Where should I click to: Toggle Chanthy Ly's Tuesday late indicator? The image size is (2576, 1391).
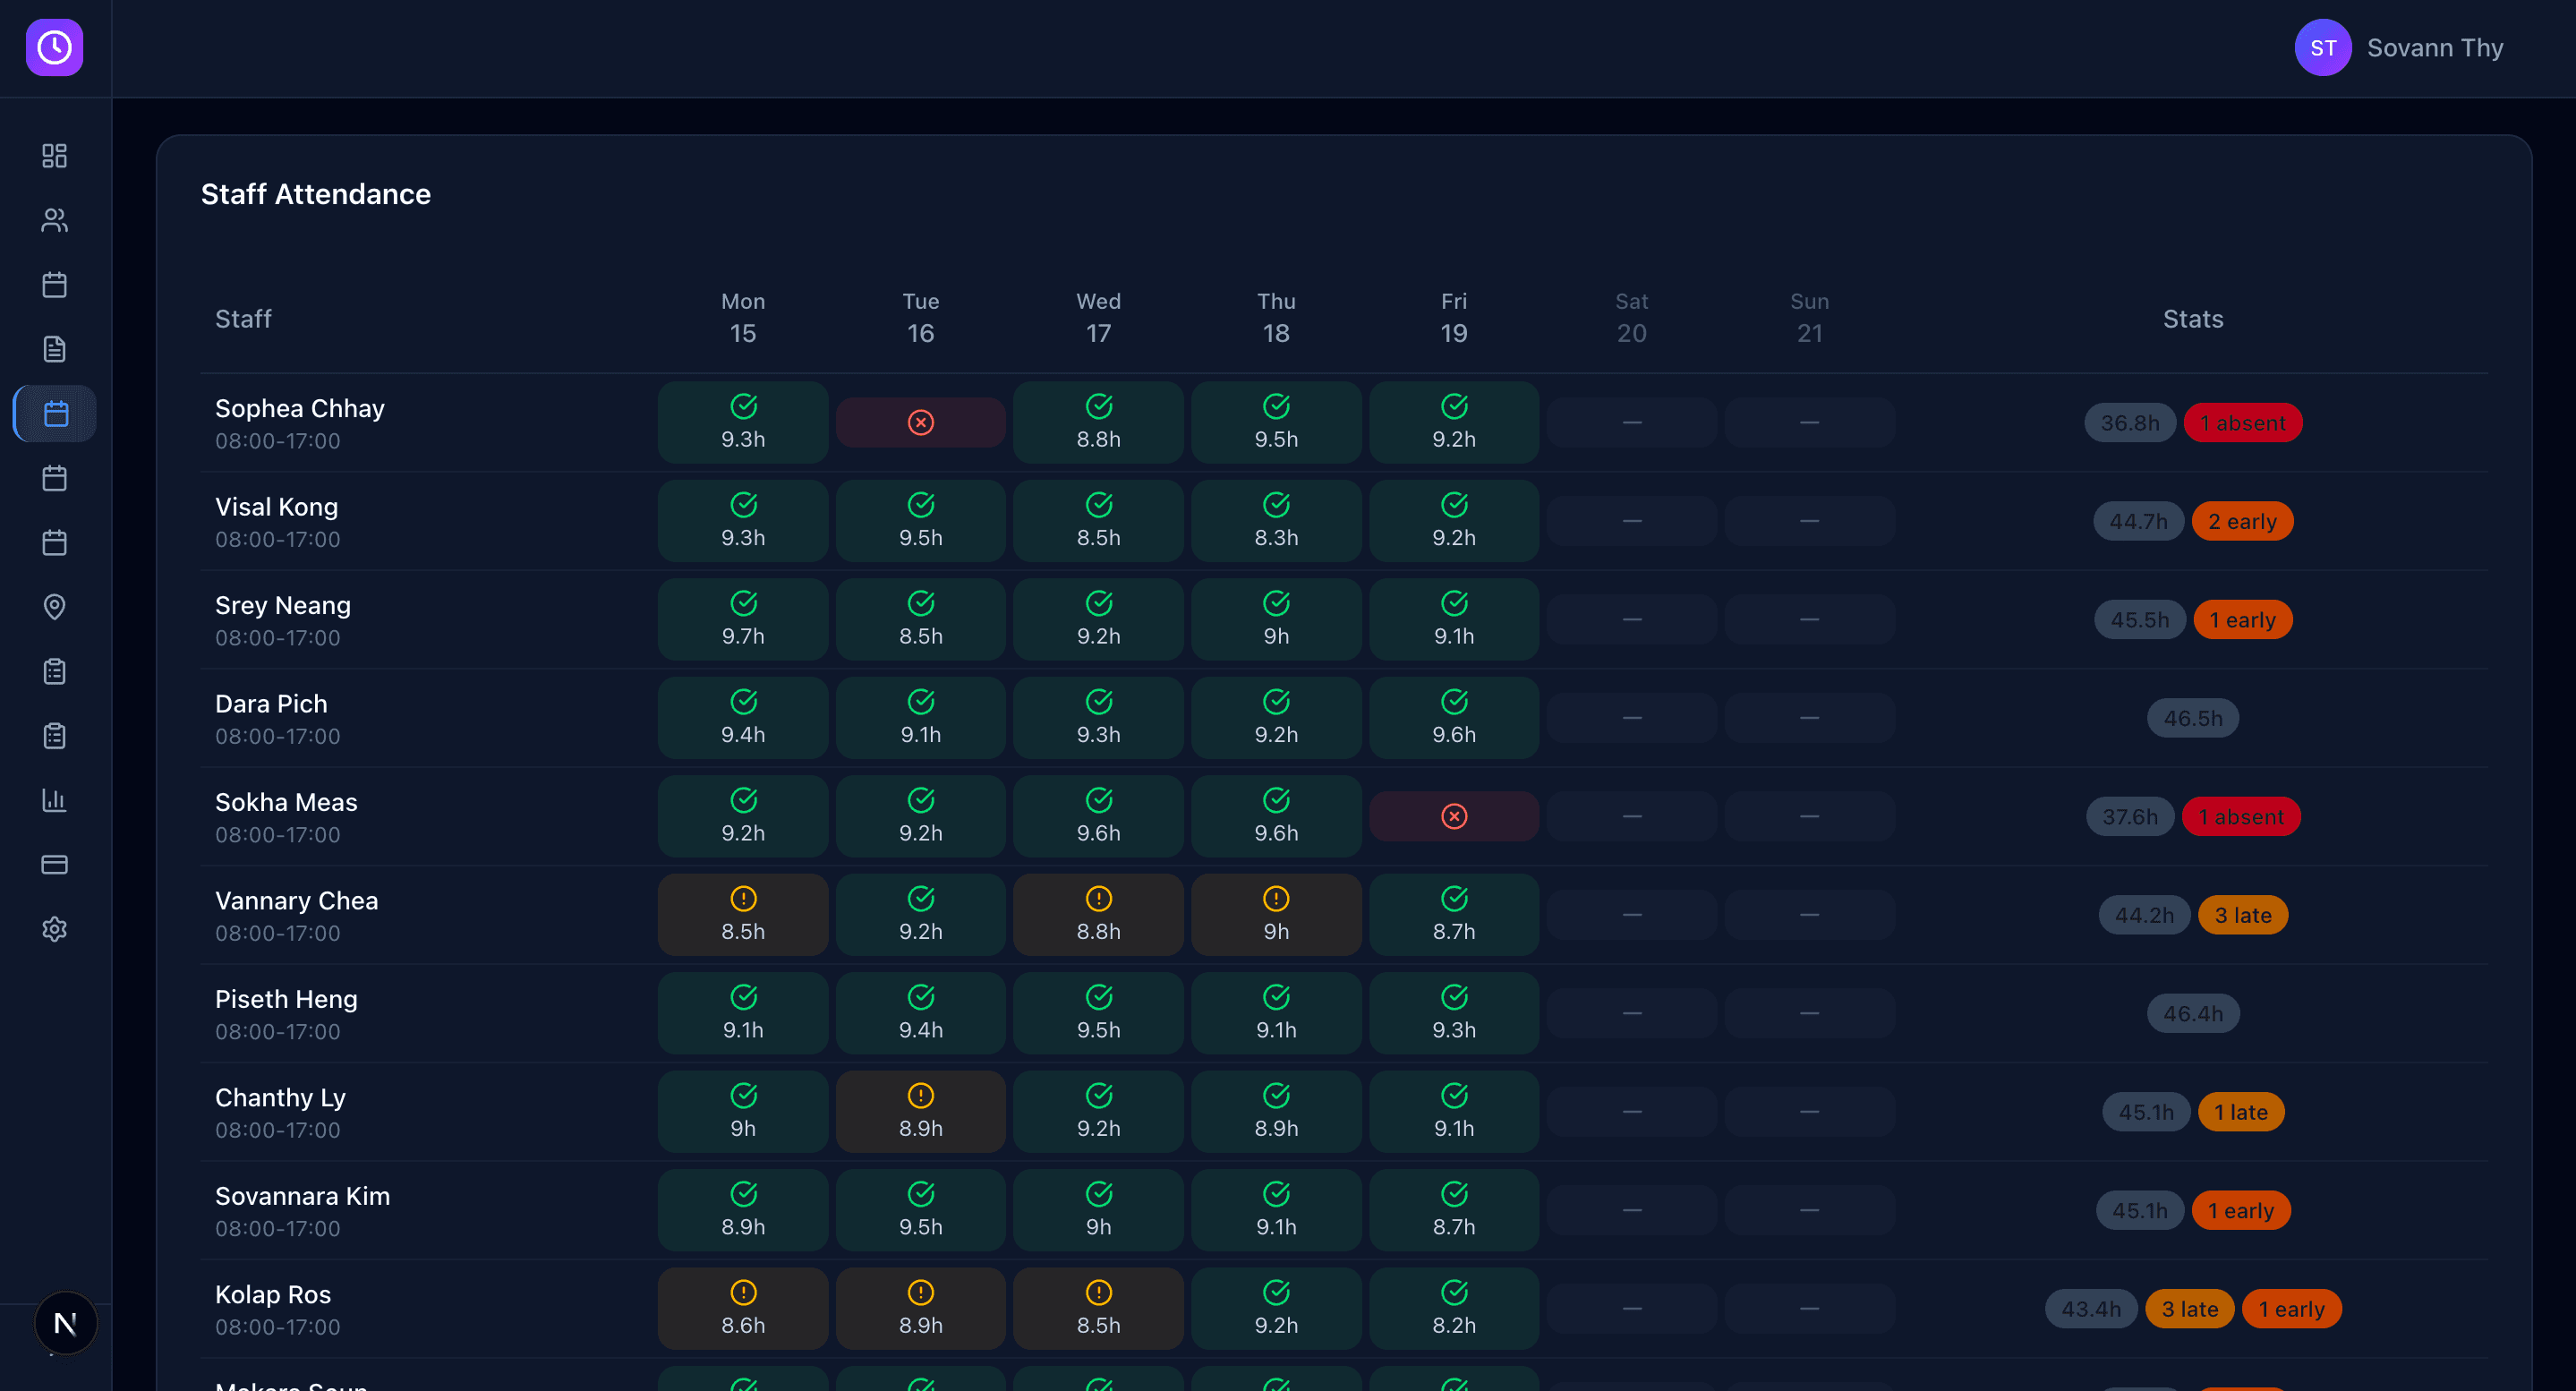coord(919,1111)
